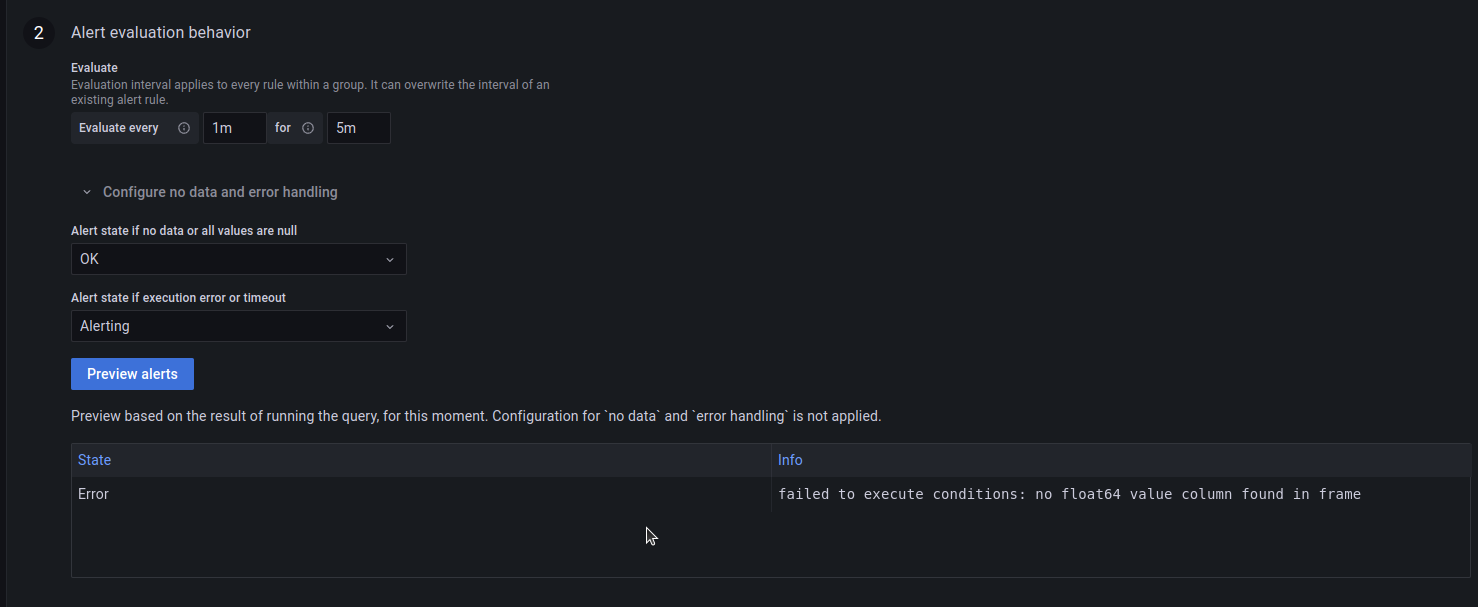Viewport: 1478px width, 607px height.
Task: Click the Info column header
Action: click(790, 460)
